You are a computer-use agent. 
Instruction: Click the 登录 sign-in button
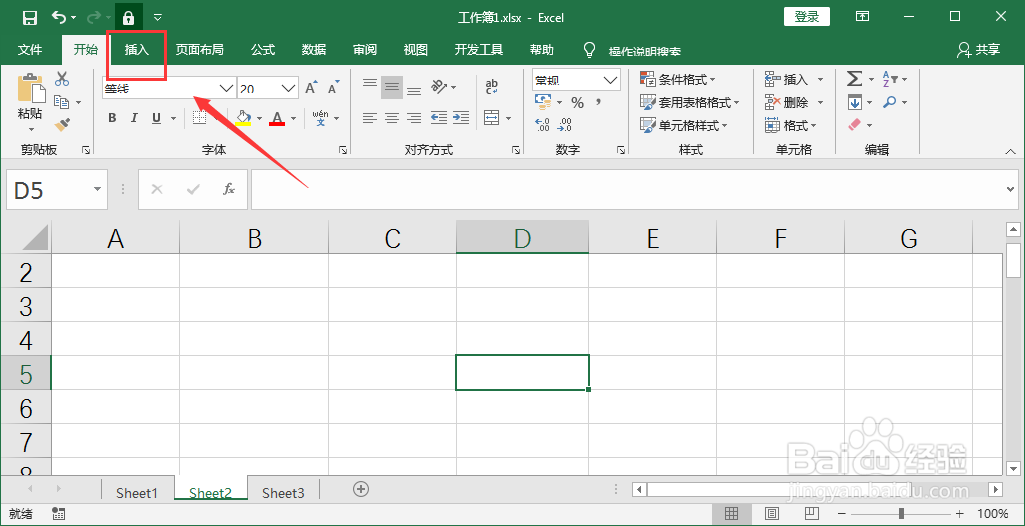807,17
